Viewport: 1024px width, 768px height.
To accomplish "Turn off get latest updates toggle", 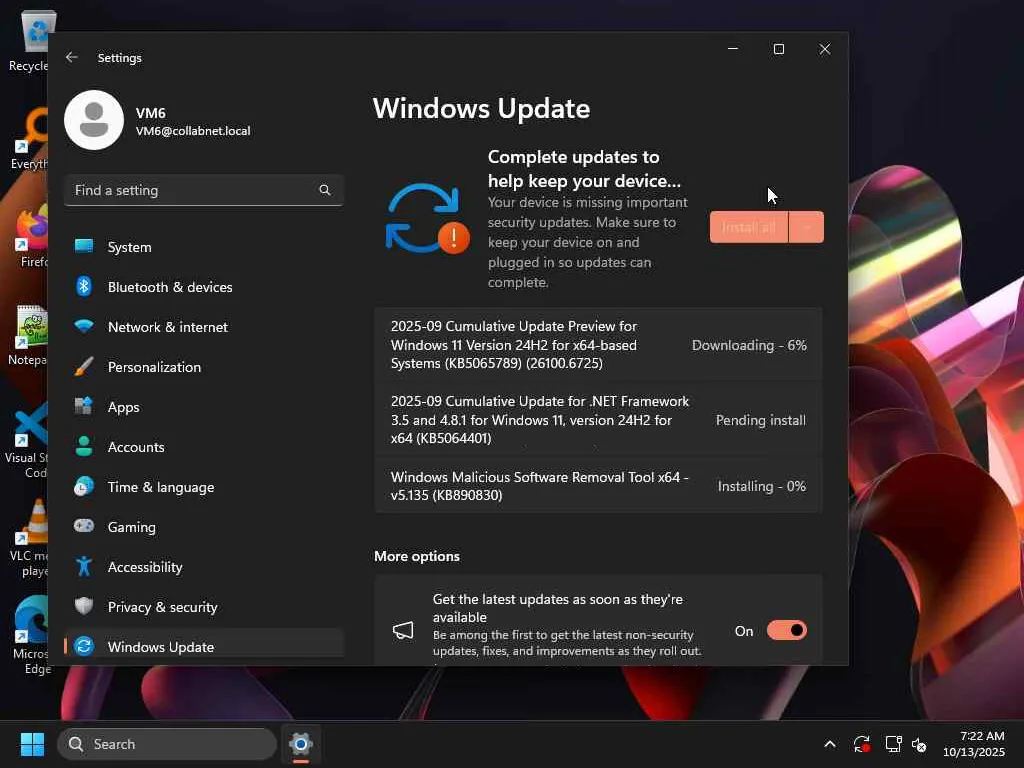I will pyautogui.click(x=786, y=630).
